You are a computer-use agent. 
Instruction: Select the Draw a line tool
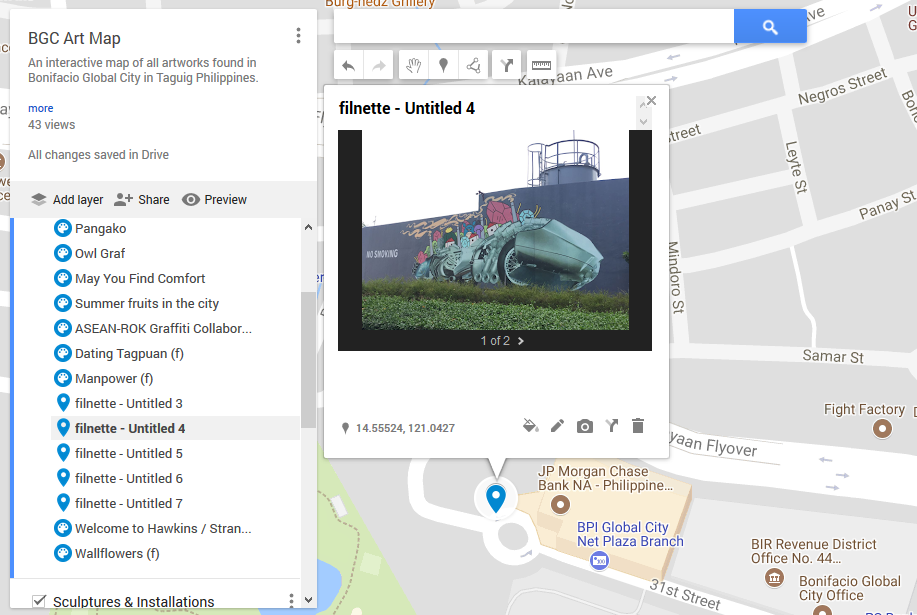coord(474,65)
